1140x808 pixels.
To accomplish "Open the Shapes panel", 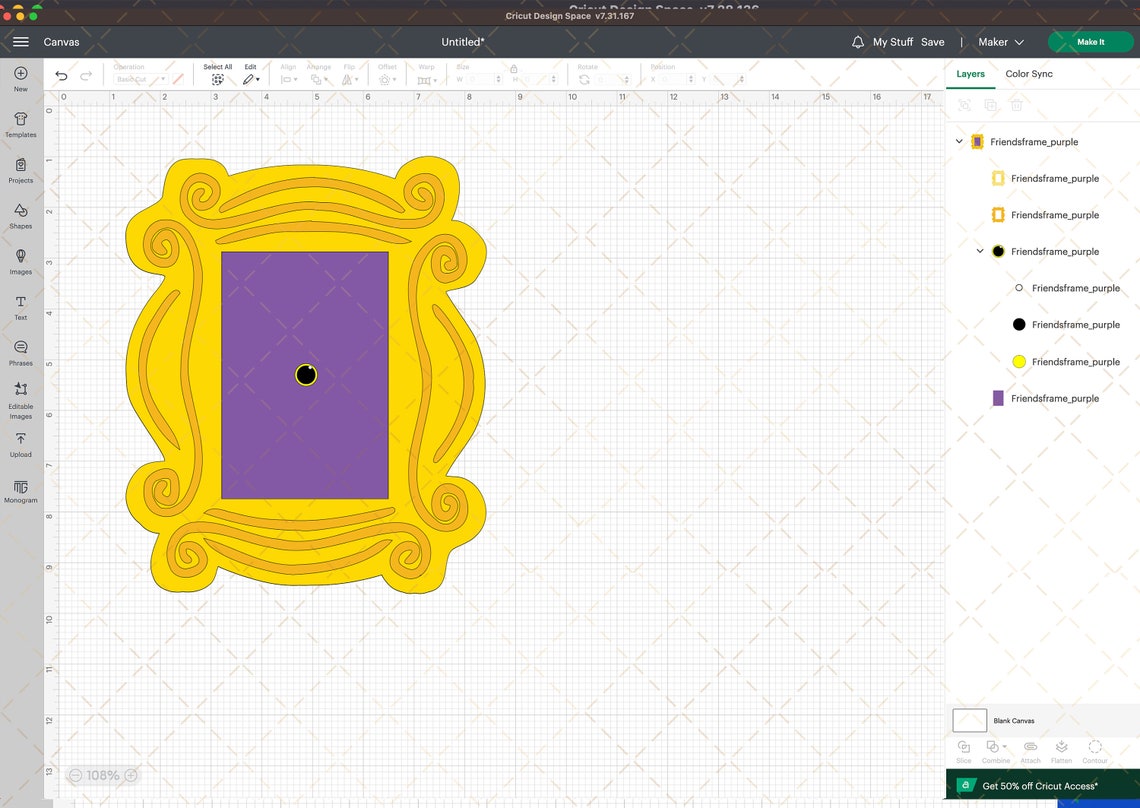I will pyautogui.click(x=20, y=216).
